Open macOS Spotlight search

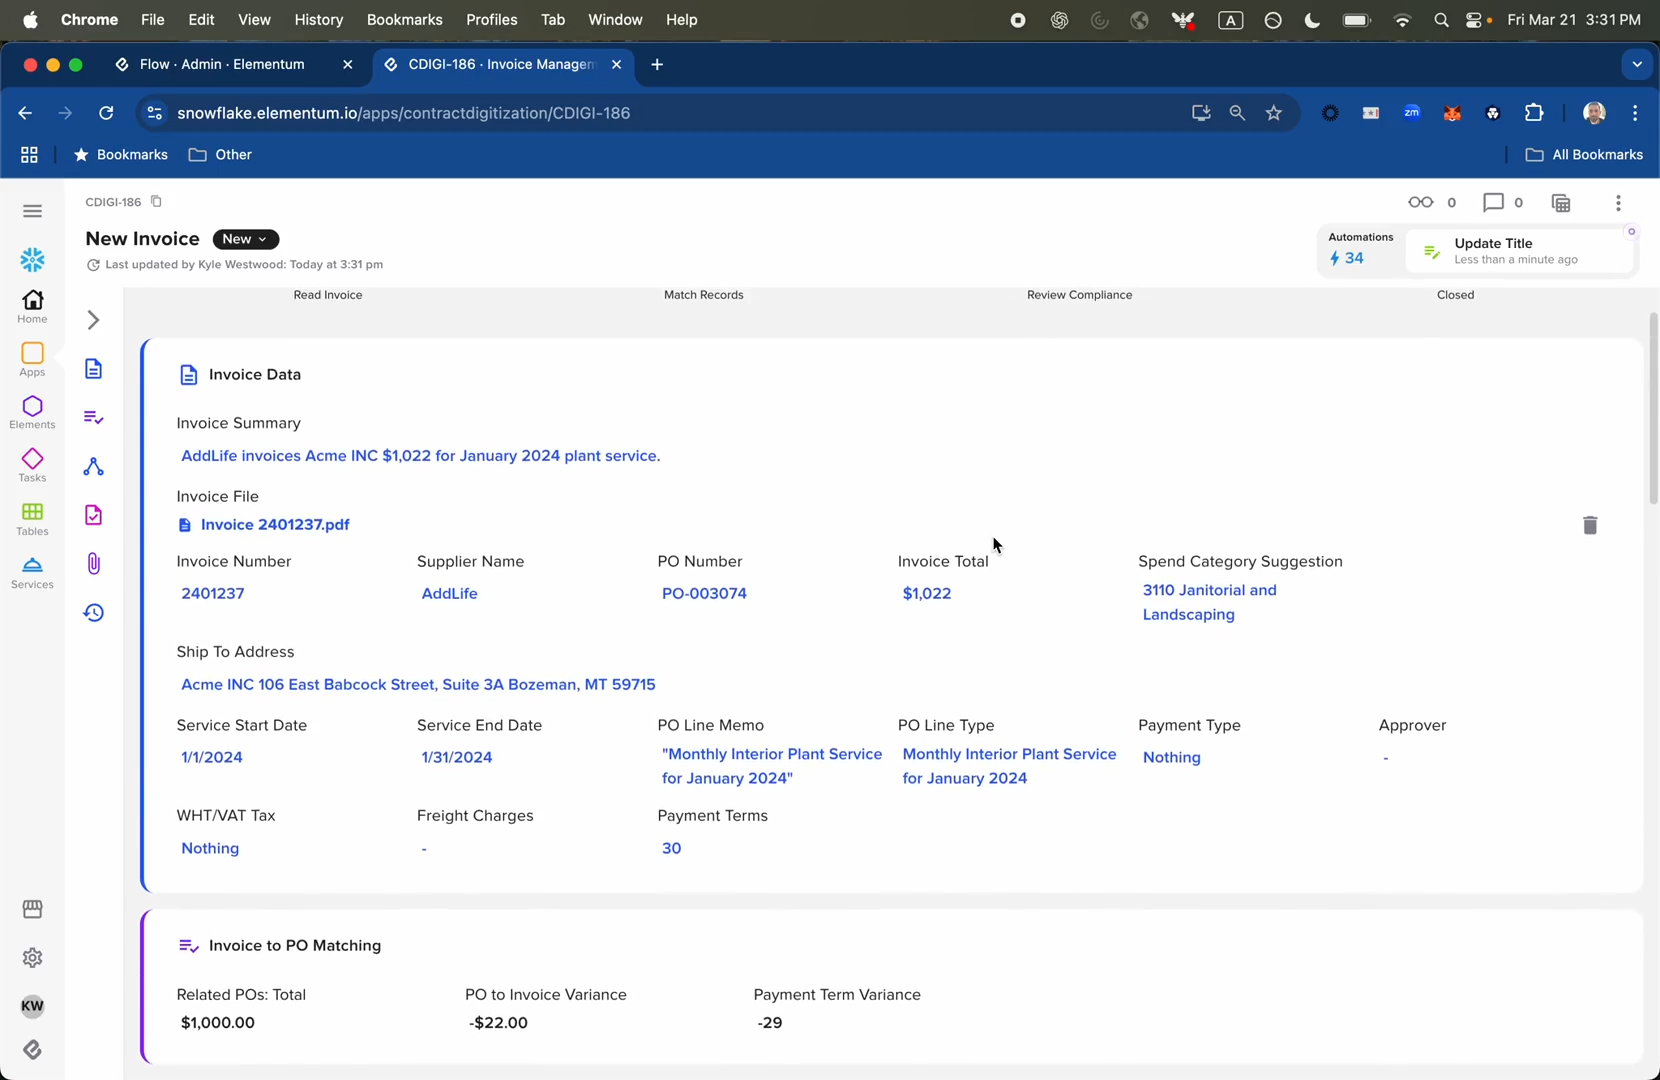pyautogui.click(x=1441, y=20)
